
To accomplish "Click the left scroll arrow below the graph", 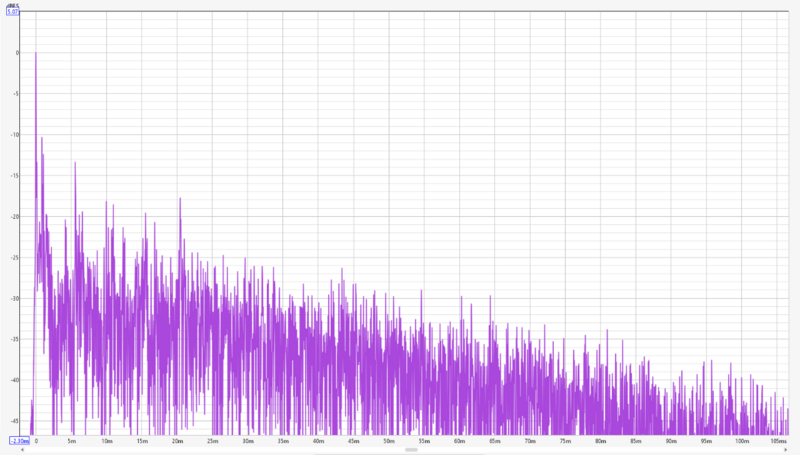I will point(22,450).
